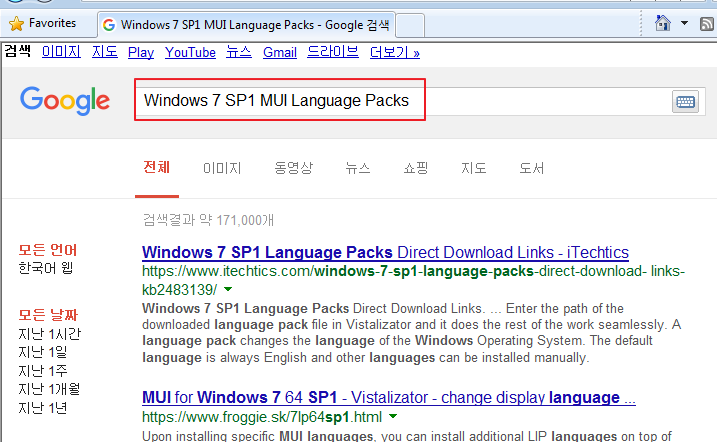Open the iTechtics Language Packs result title
The image size is (717, 442).
385,252
